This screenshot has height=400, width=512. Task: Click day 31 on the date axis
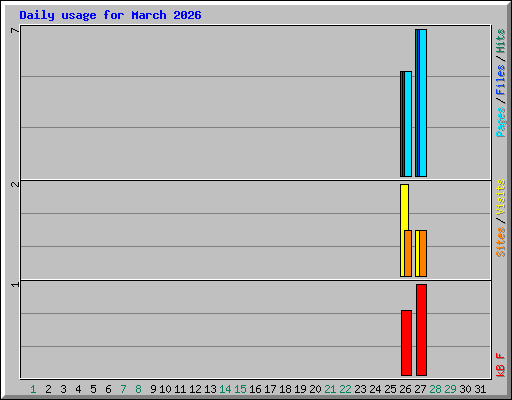pos(480,389)
